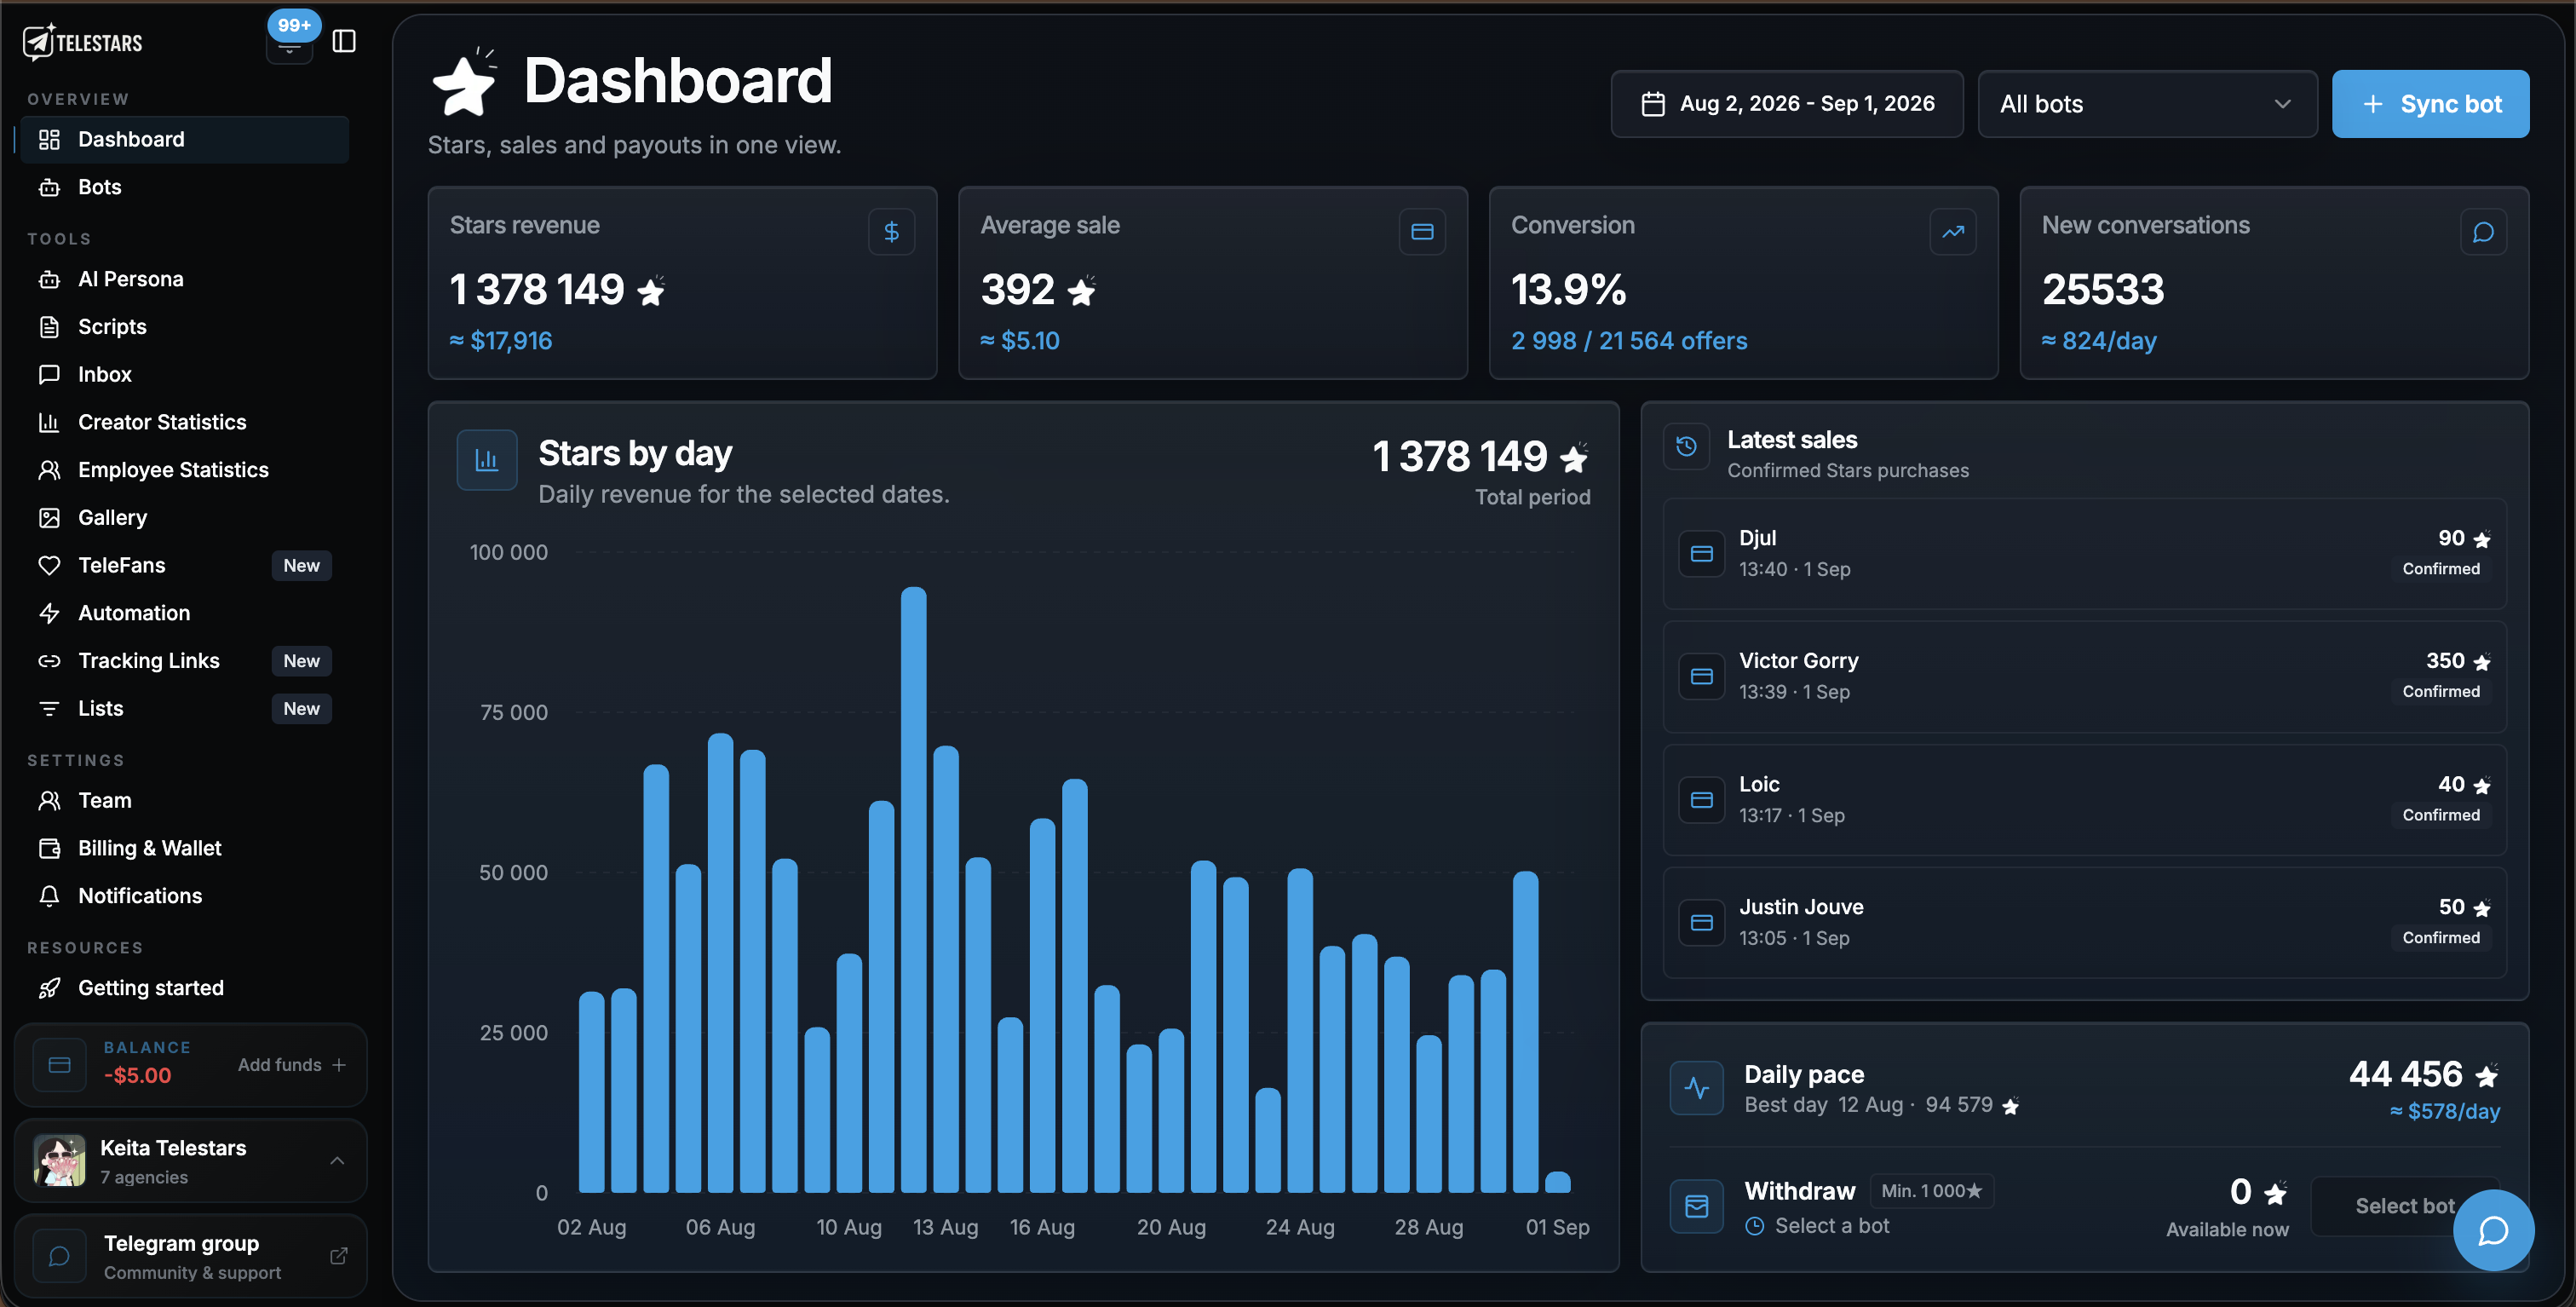Click the history icon beside Latest sales
2576x1307 pixels.
[x=1686, y=446]
